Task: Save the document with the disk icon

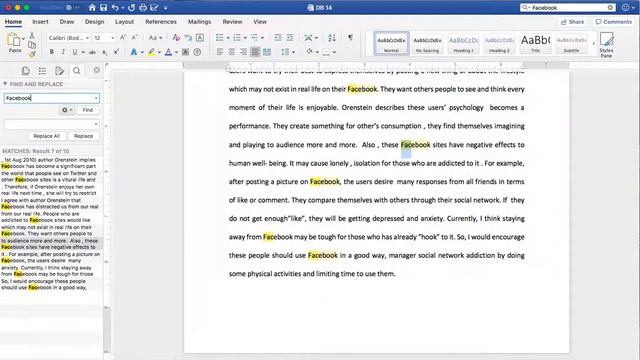Action: click(104, 7)
